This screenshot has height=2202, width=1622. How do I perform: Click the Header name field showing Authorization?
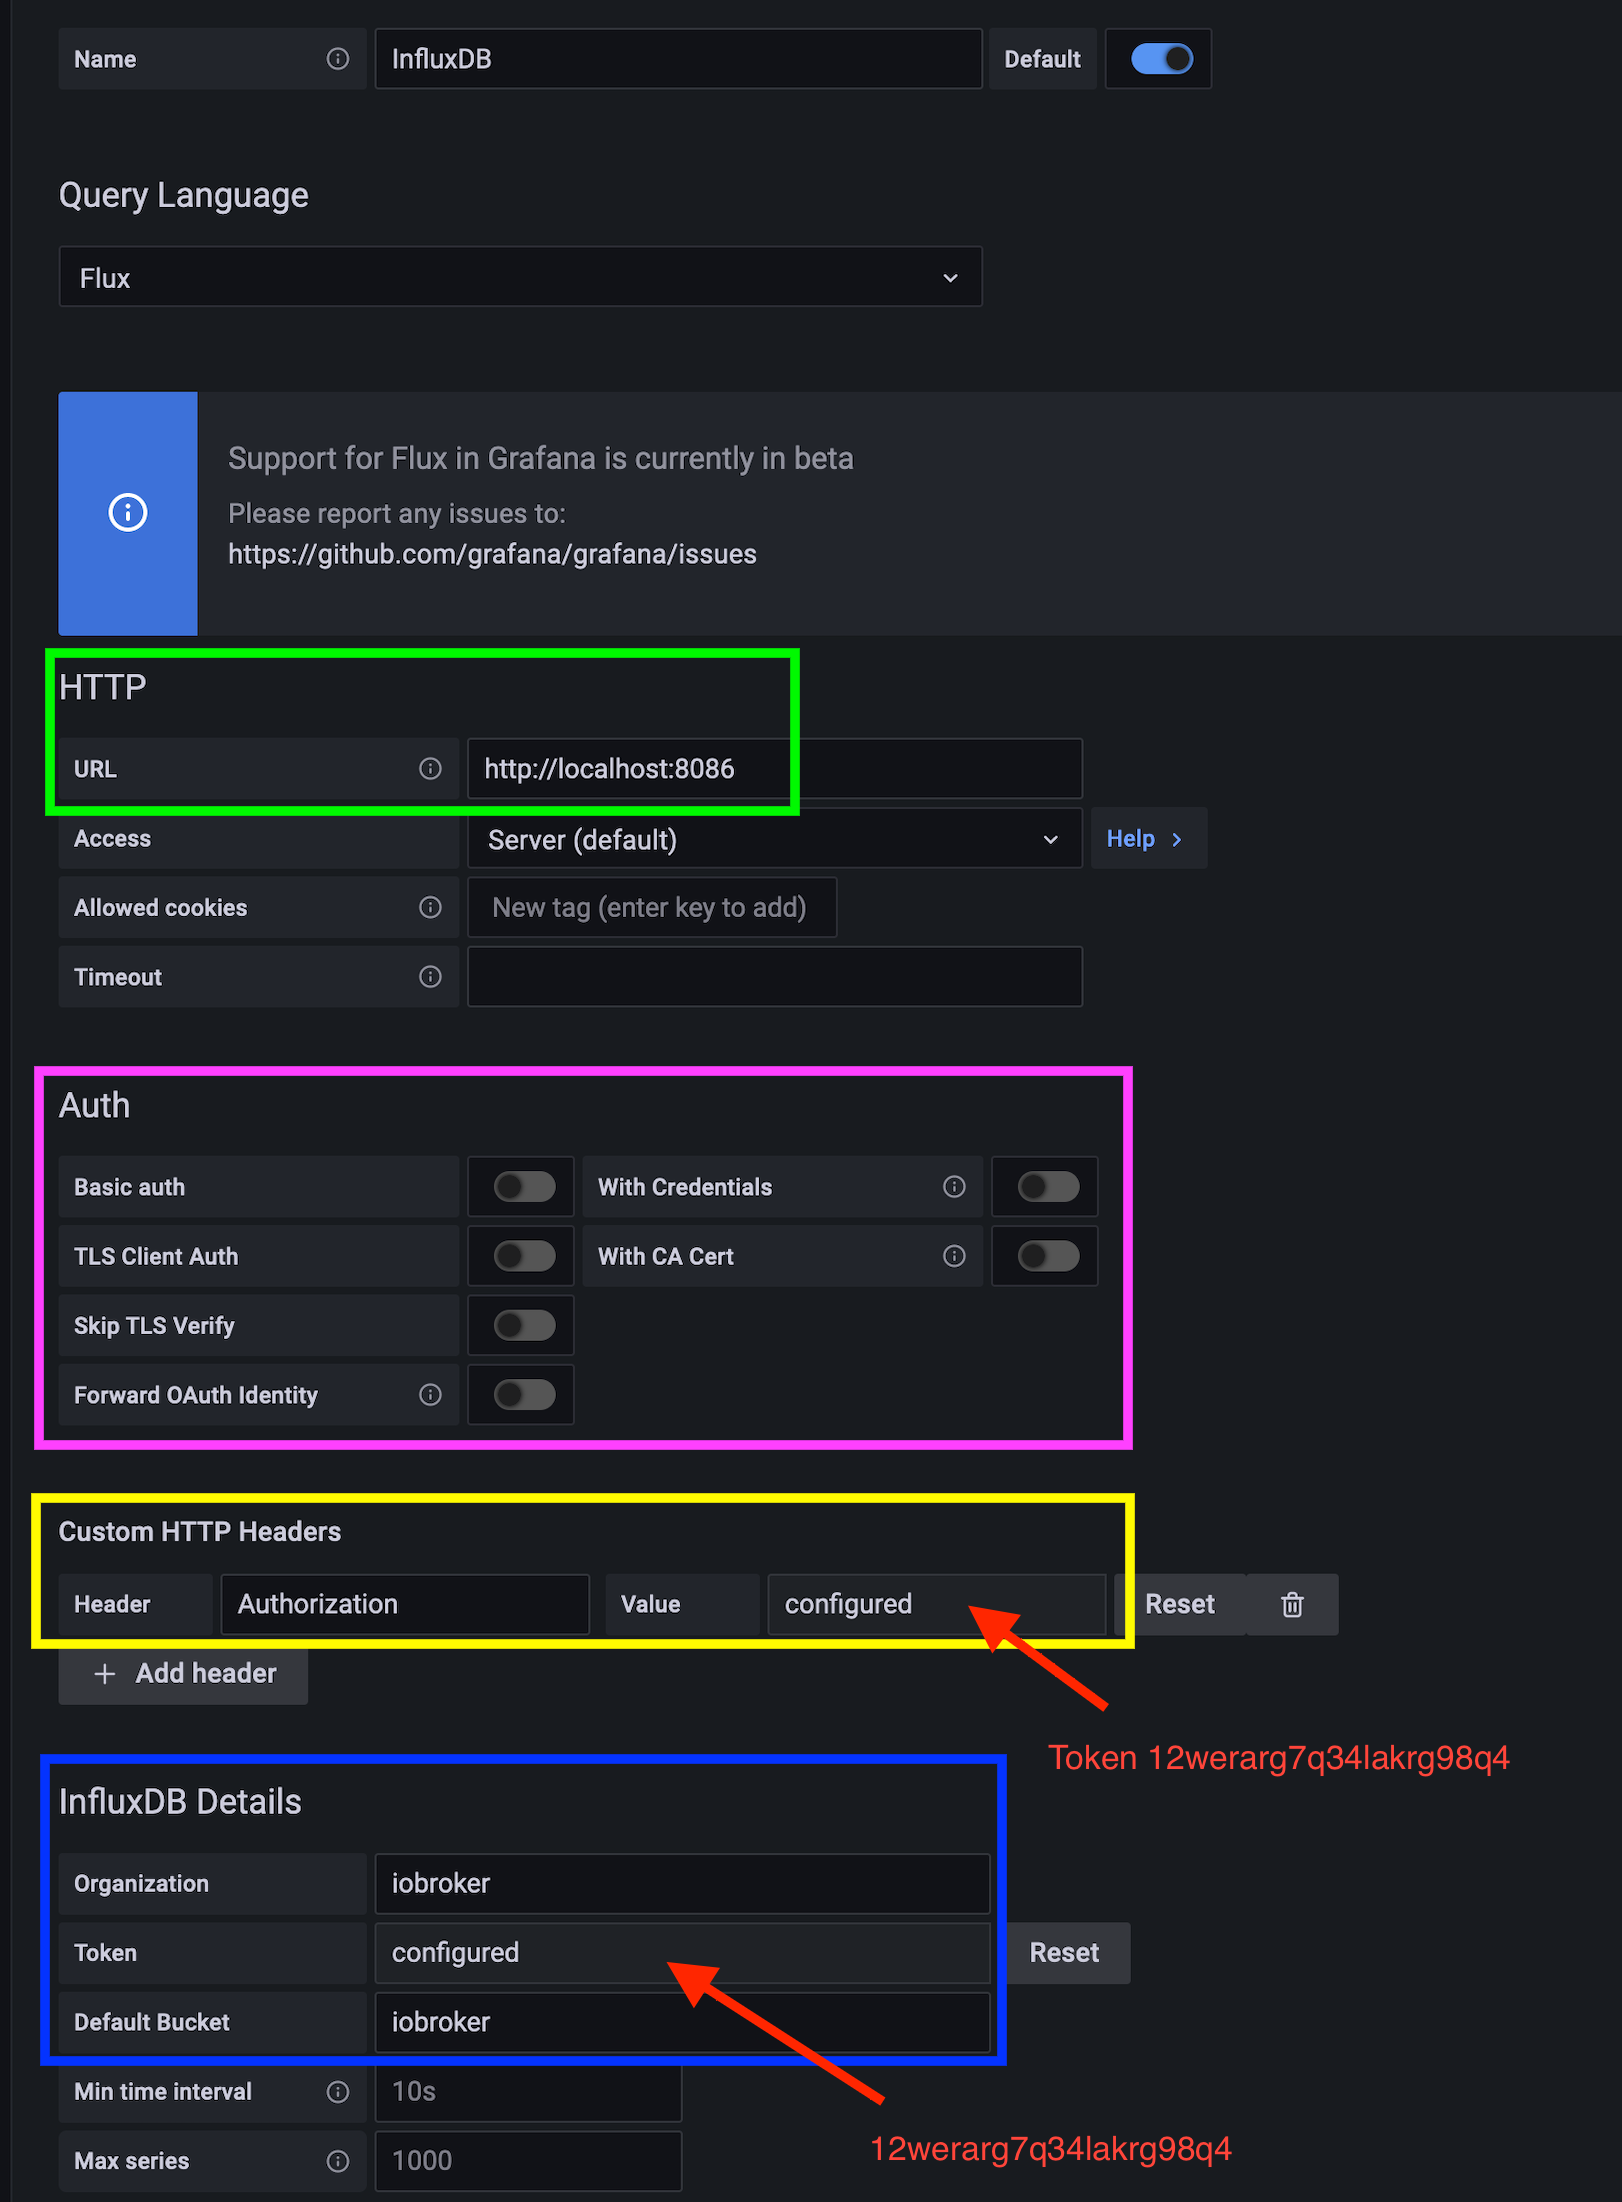click(x=405, y=1604)
